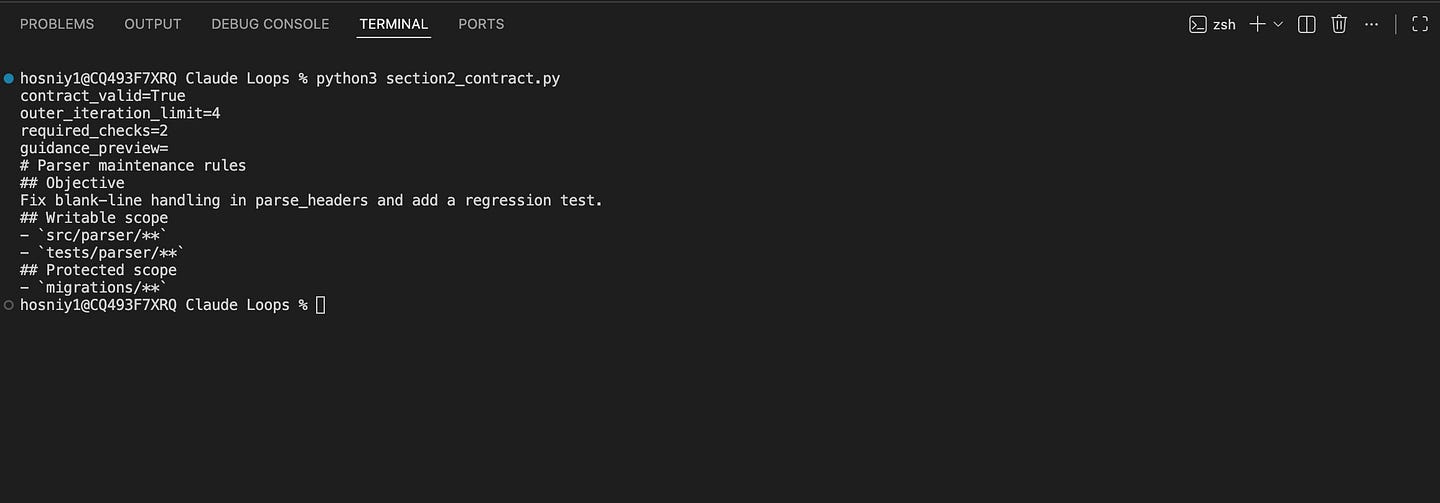Viewport: 1440px width, 503px height.
Task: Maximize the panel size
Action: (x=1419, y=24)
